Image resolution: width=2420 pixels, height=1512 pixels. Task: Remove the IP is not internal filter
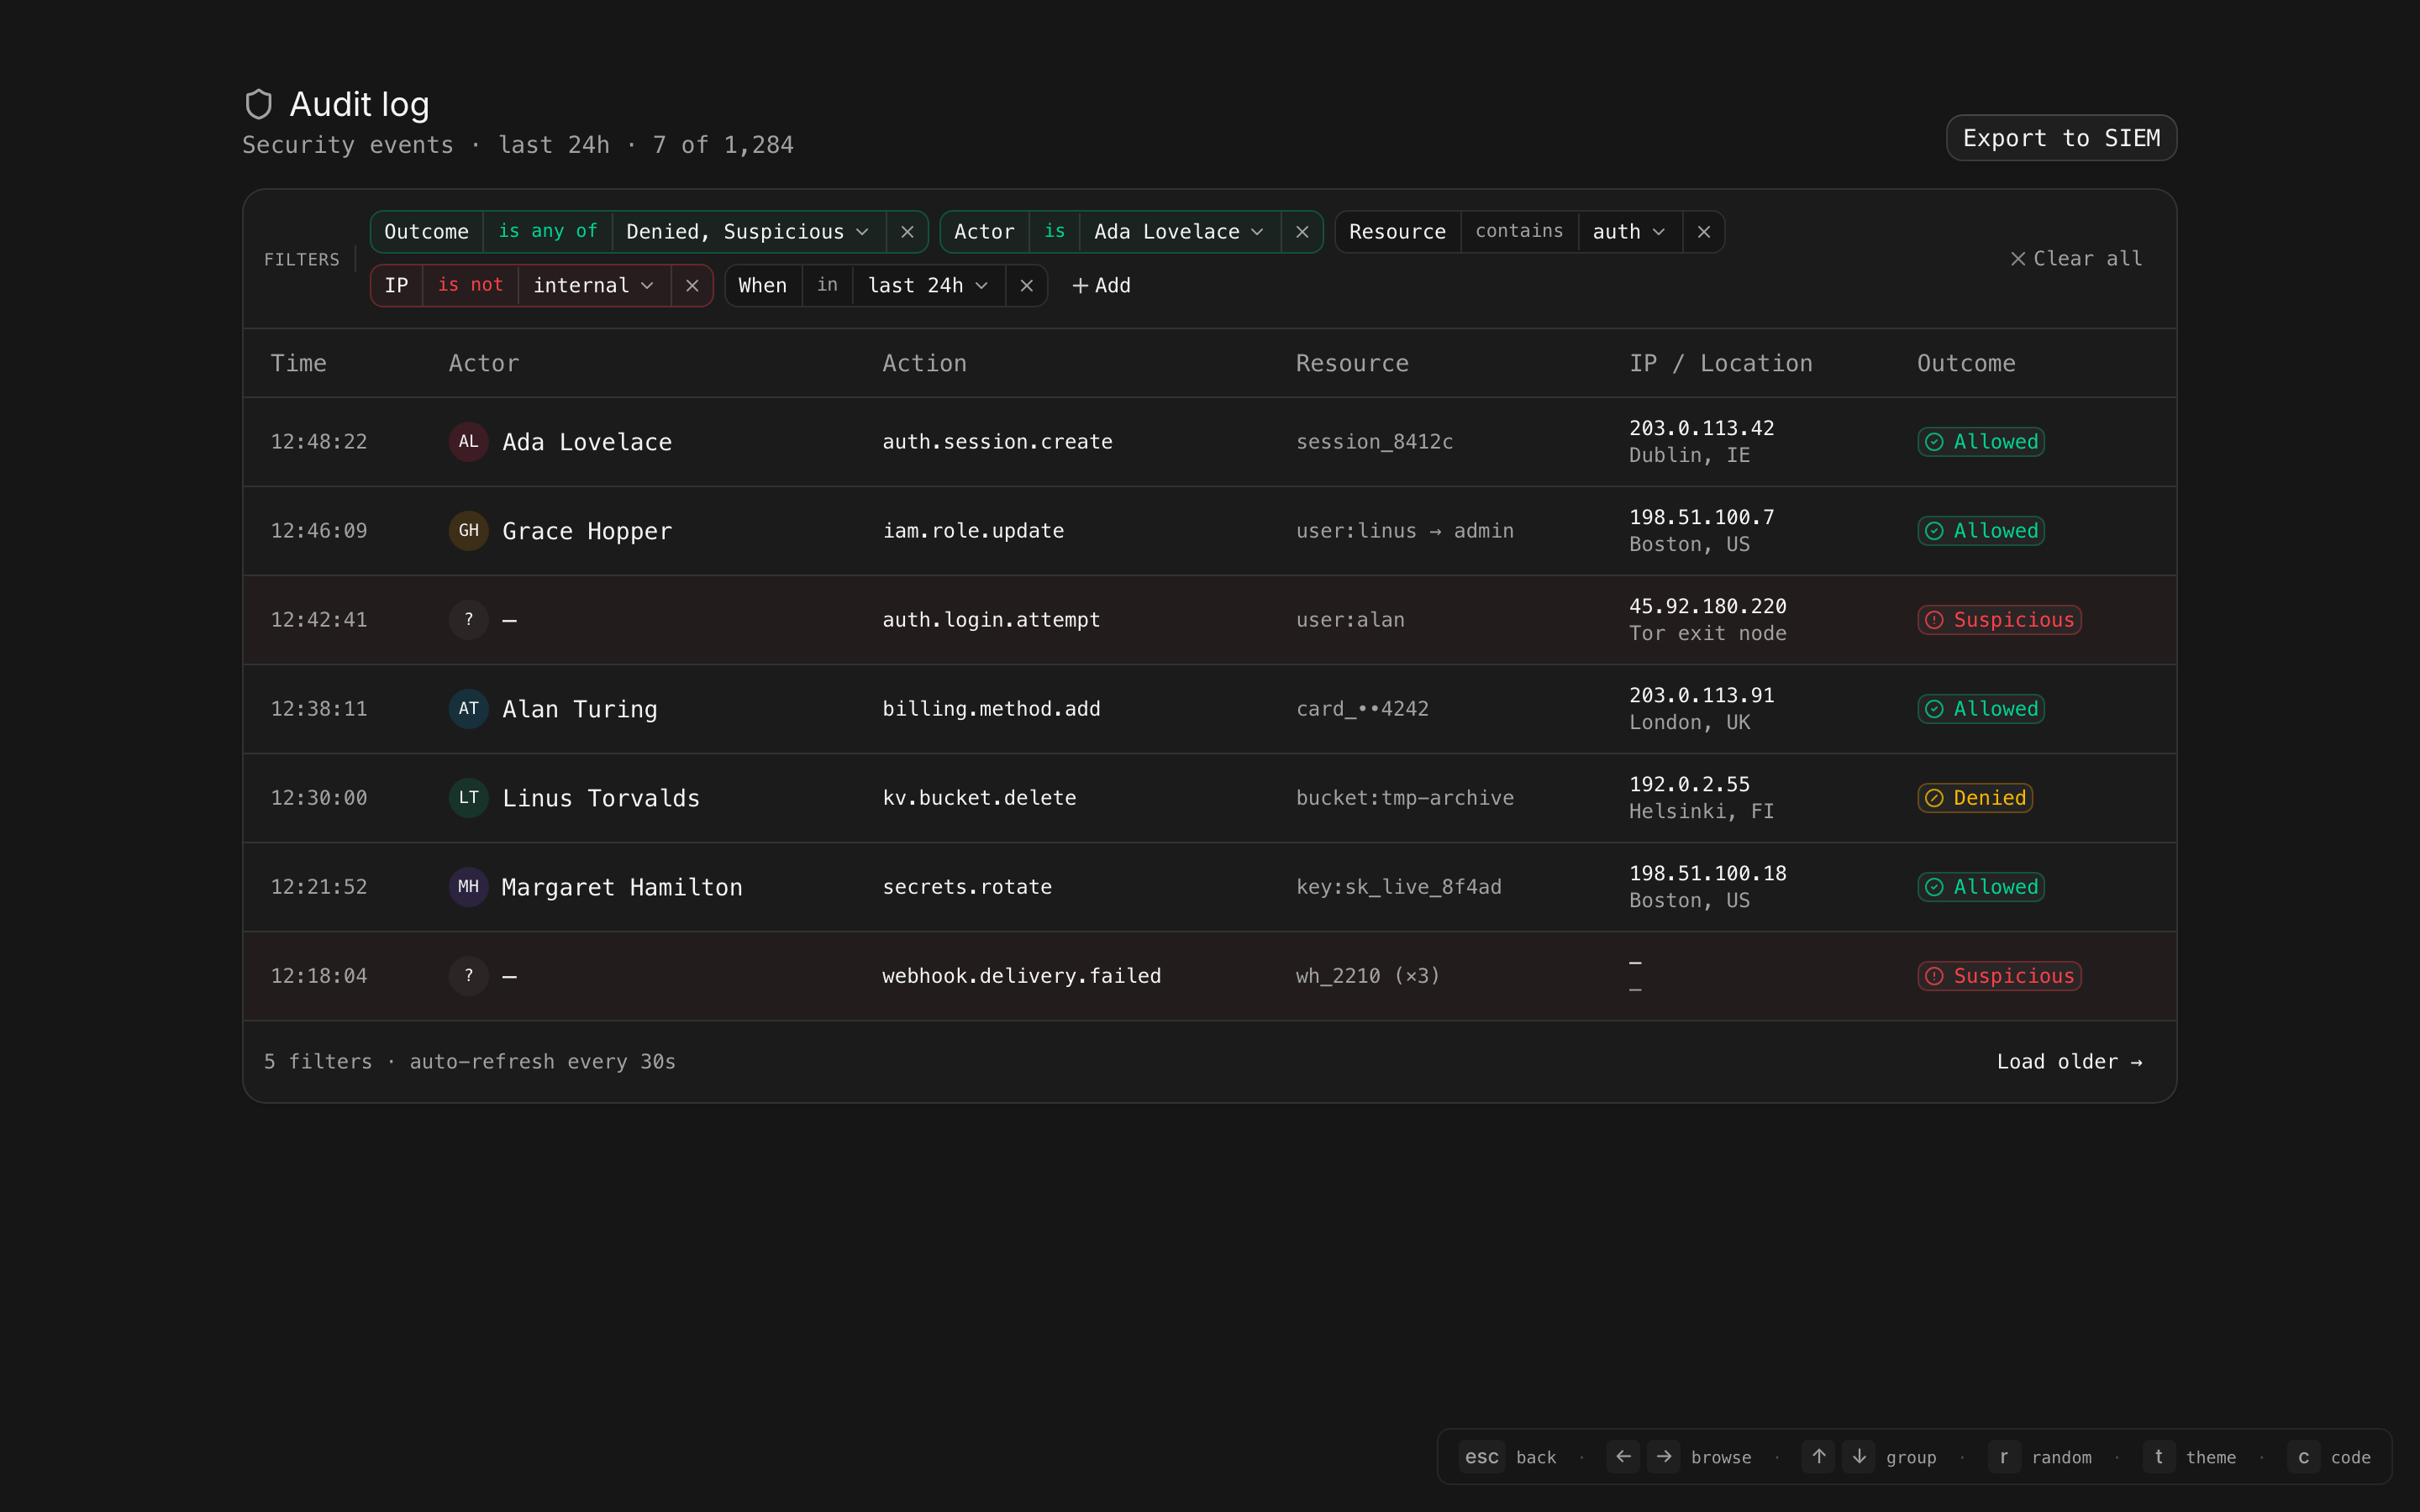click(692, 286)
